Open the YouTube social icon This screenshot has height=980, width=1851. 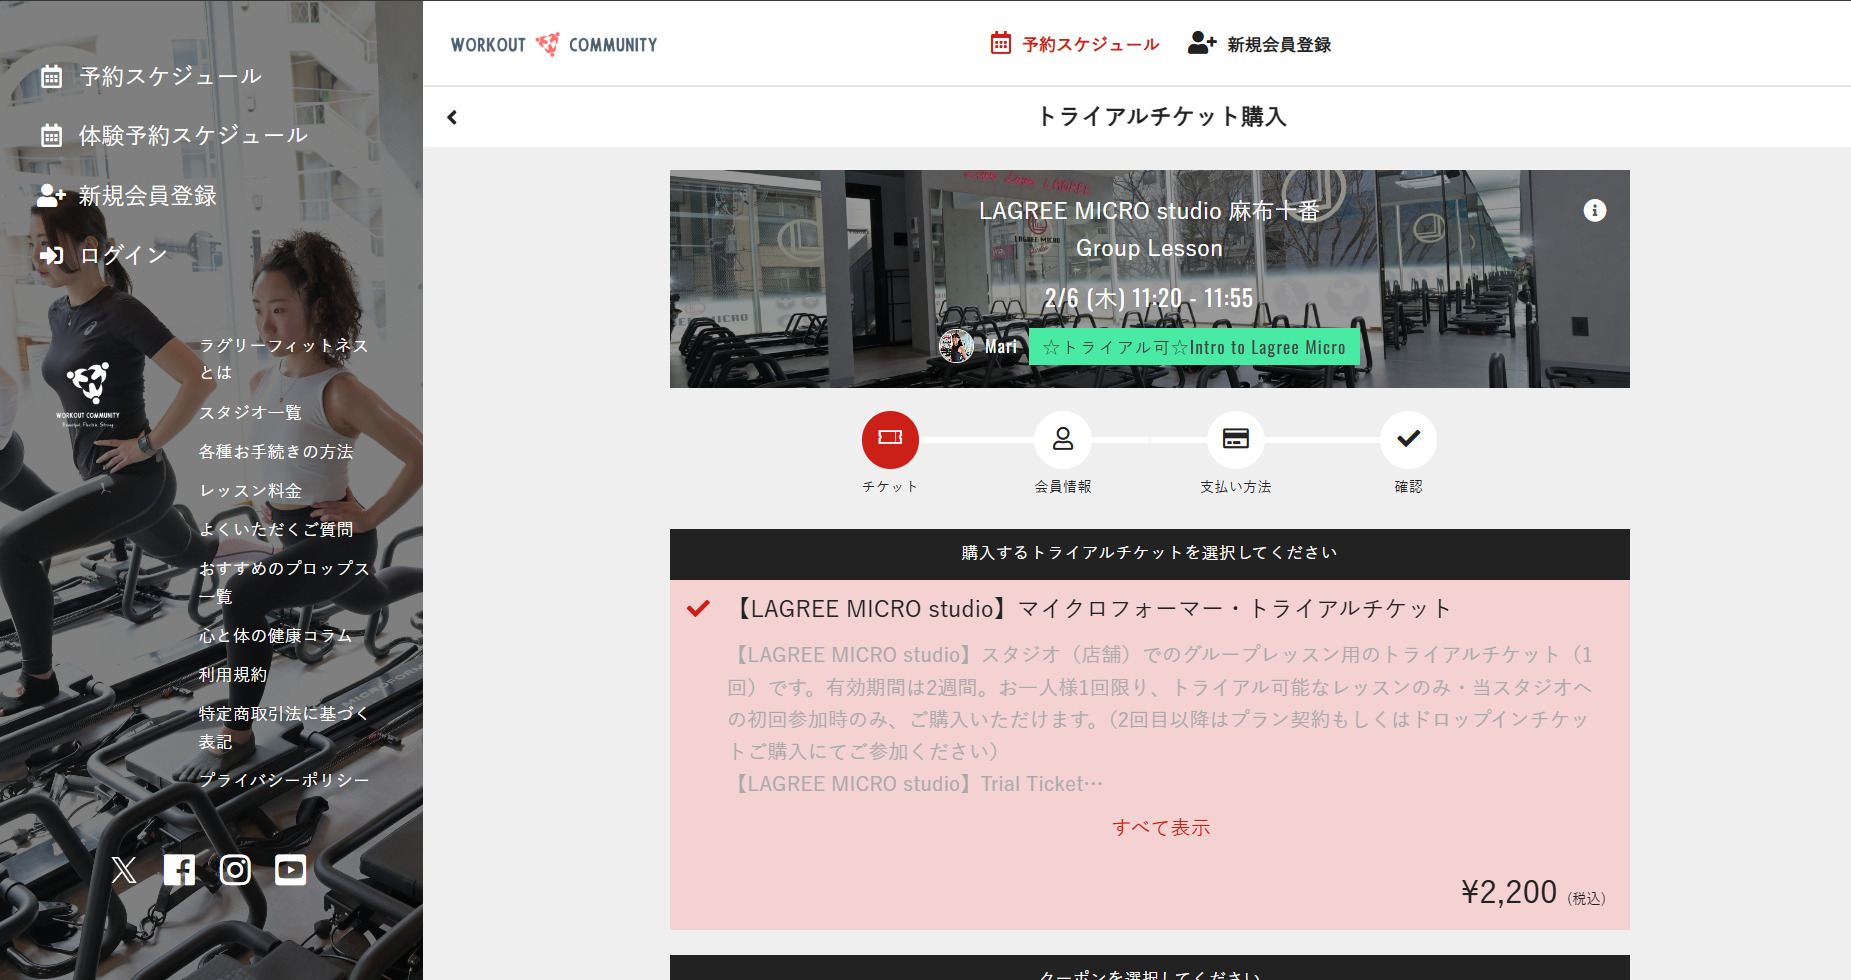[291, 870]
